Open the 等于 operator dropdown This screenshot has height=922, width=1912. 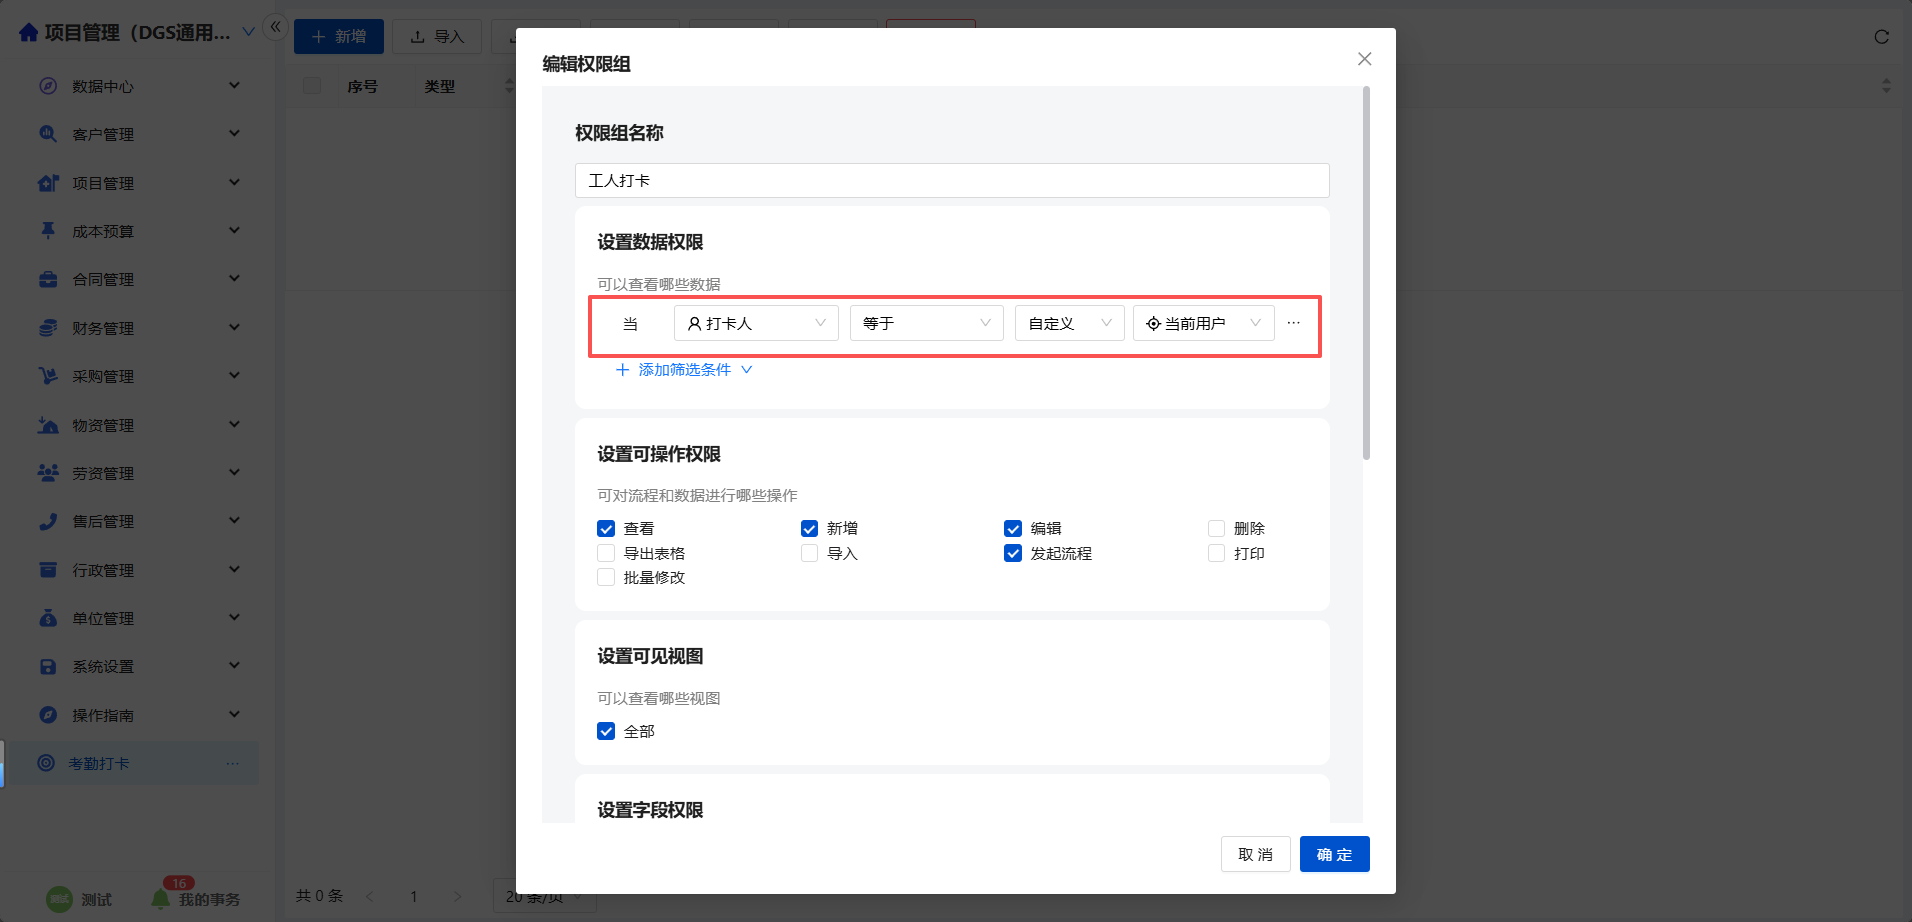click(x=926, y=323)
